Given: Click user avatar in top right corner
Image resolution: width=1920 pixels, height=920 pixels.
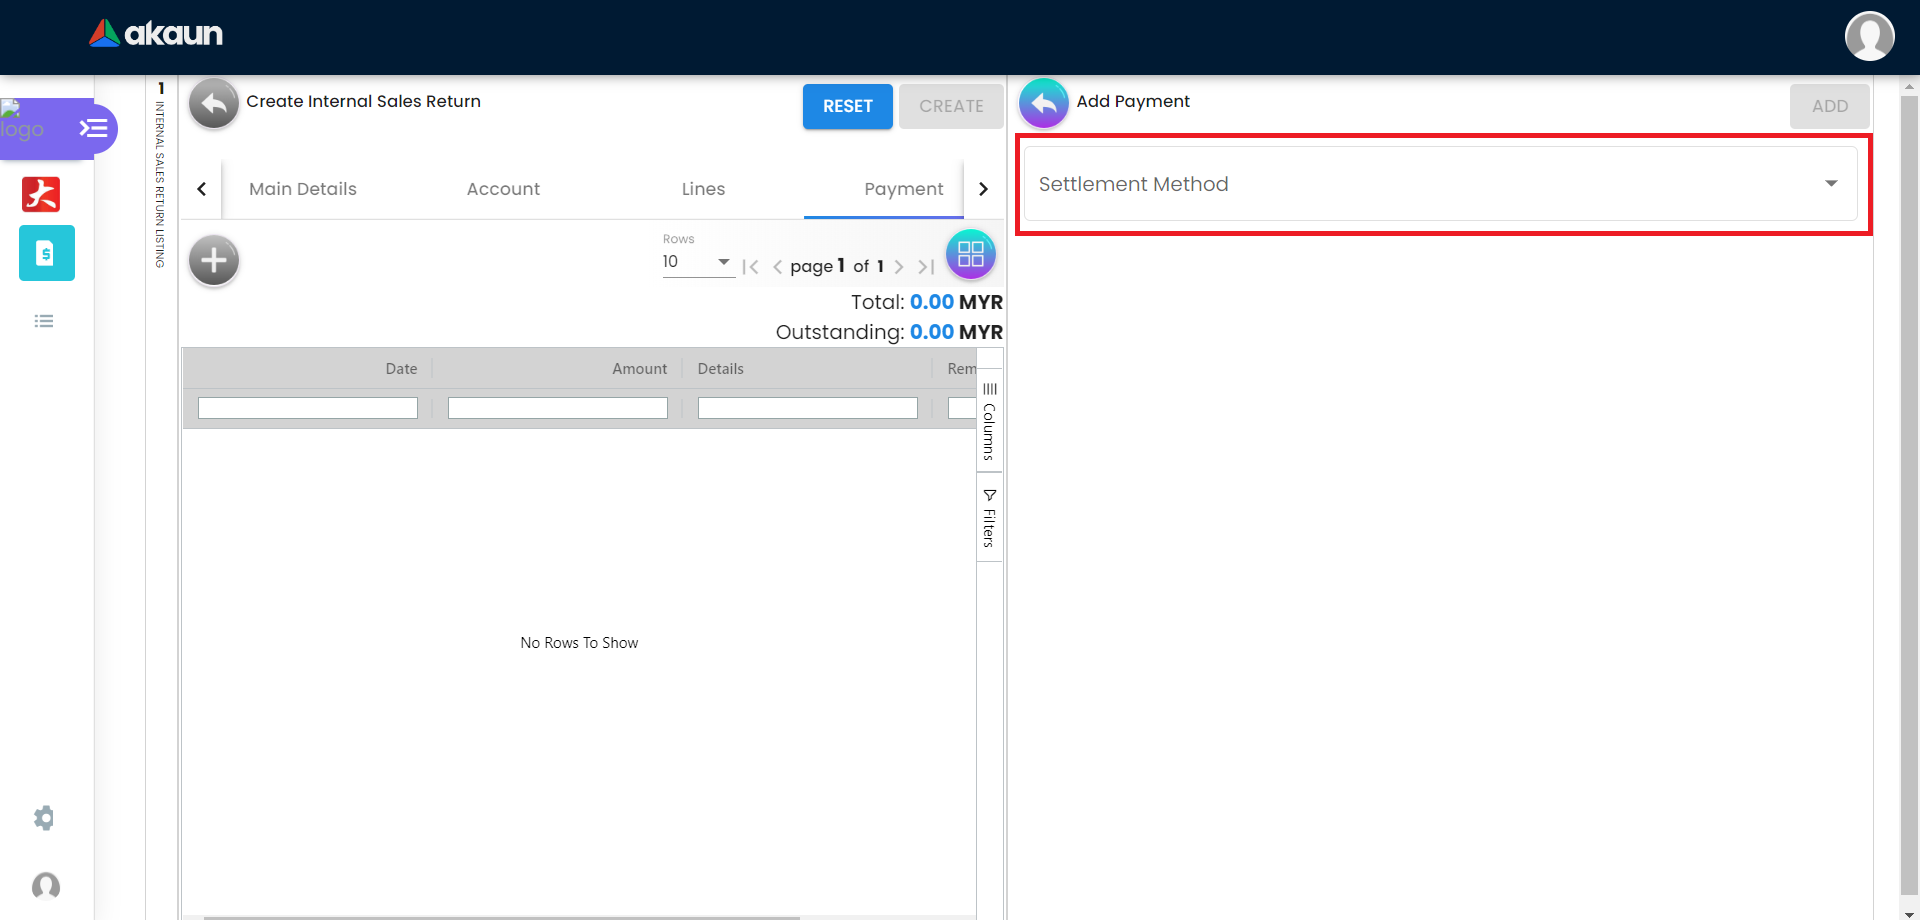Looking at the screenshot, I should coord(1869,37).
